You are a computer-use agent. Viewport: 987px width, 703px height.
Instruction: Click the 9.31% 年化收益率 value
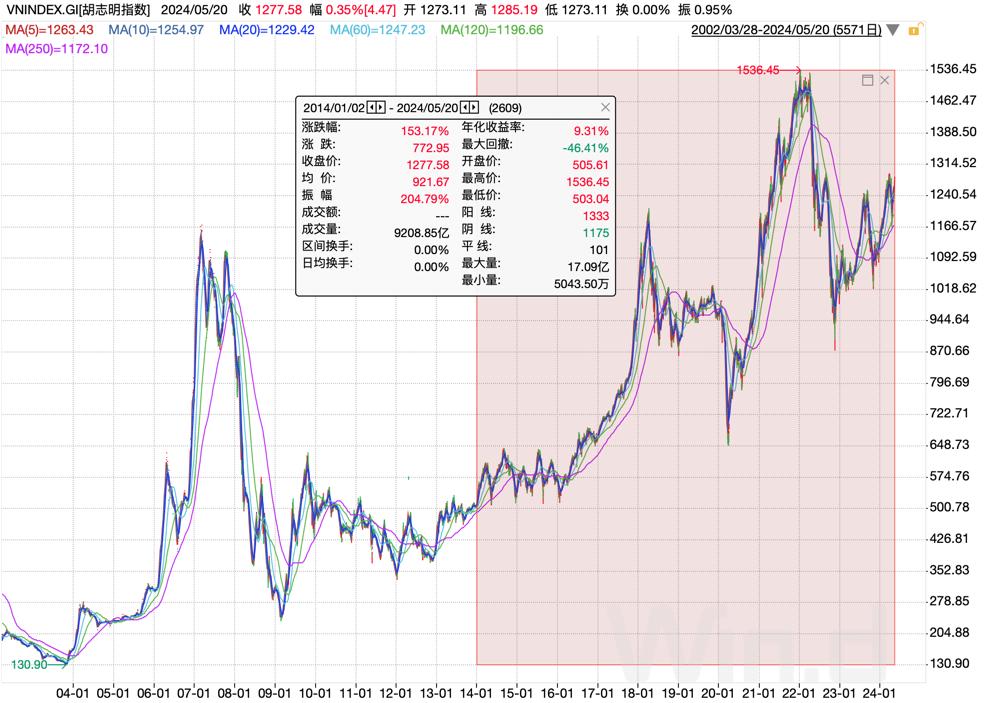tap(591, 131)
